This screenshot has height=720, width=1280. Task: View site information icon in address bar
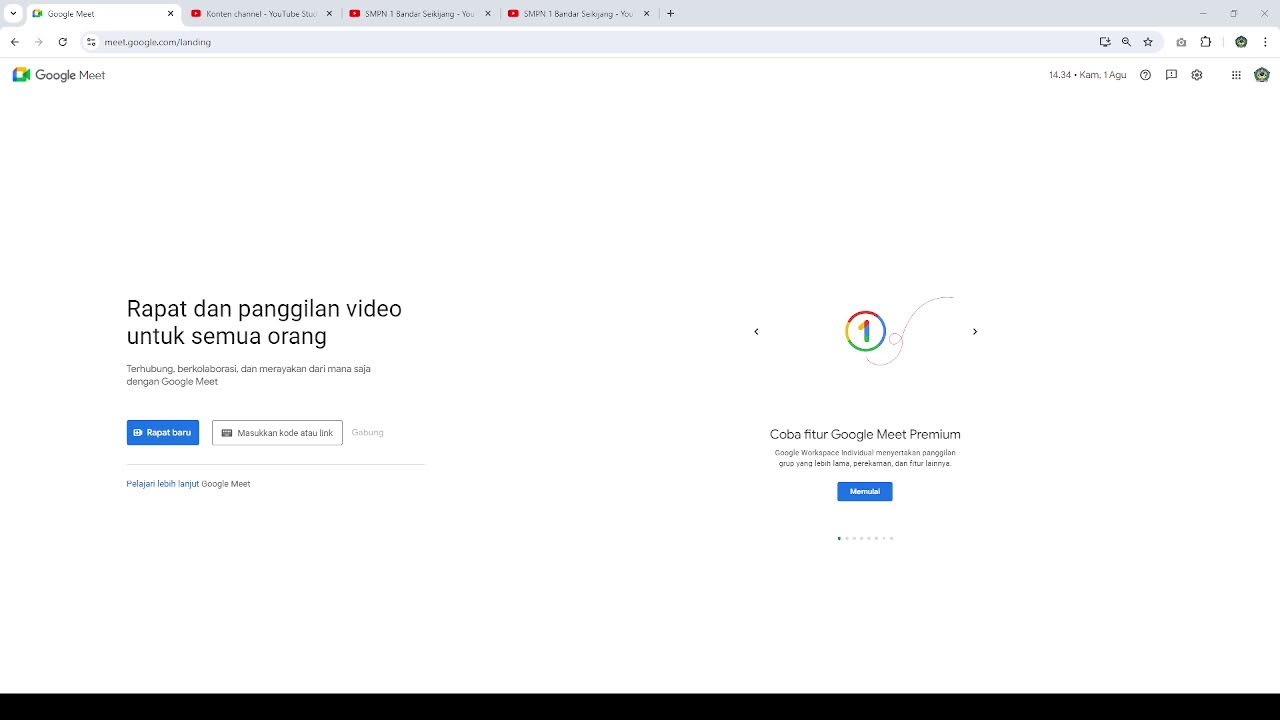click(90, 42)
